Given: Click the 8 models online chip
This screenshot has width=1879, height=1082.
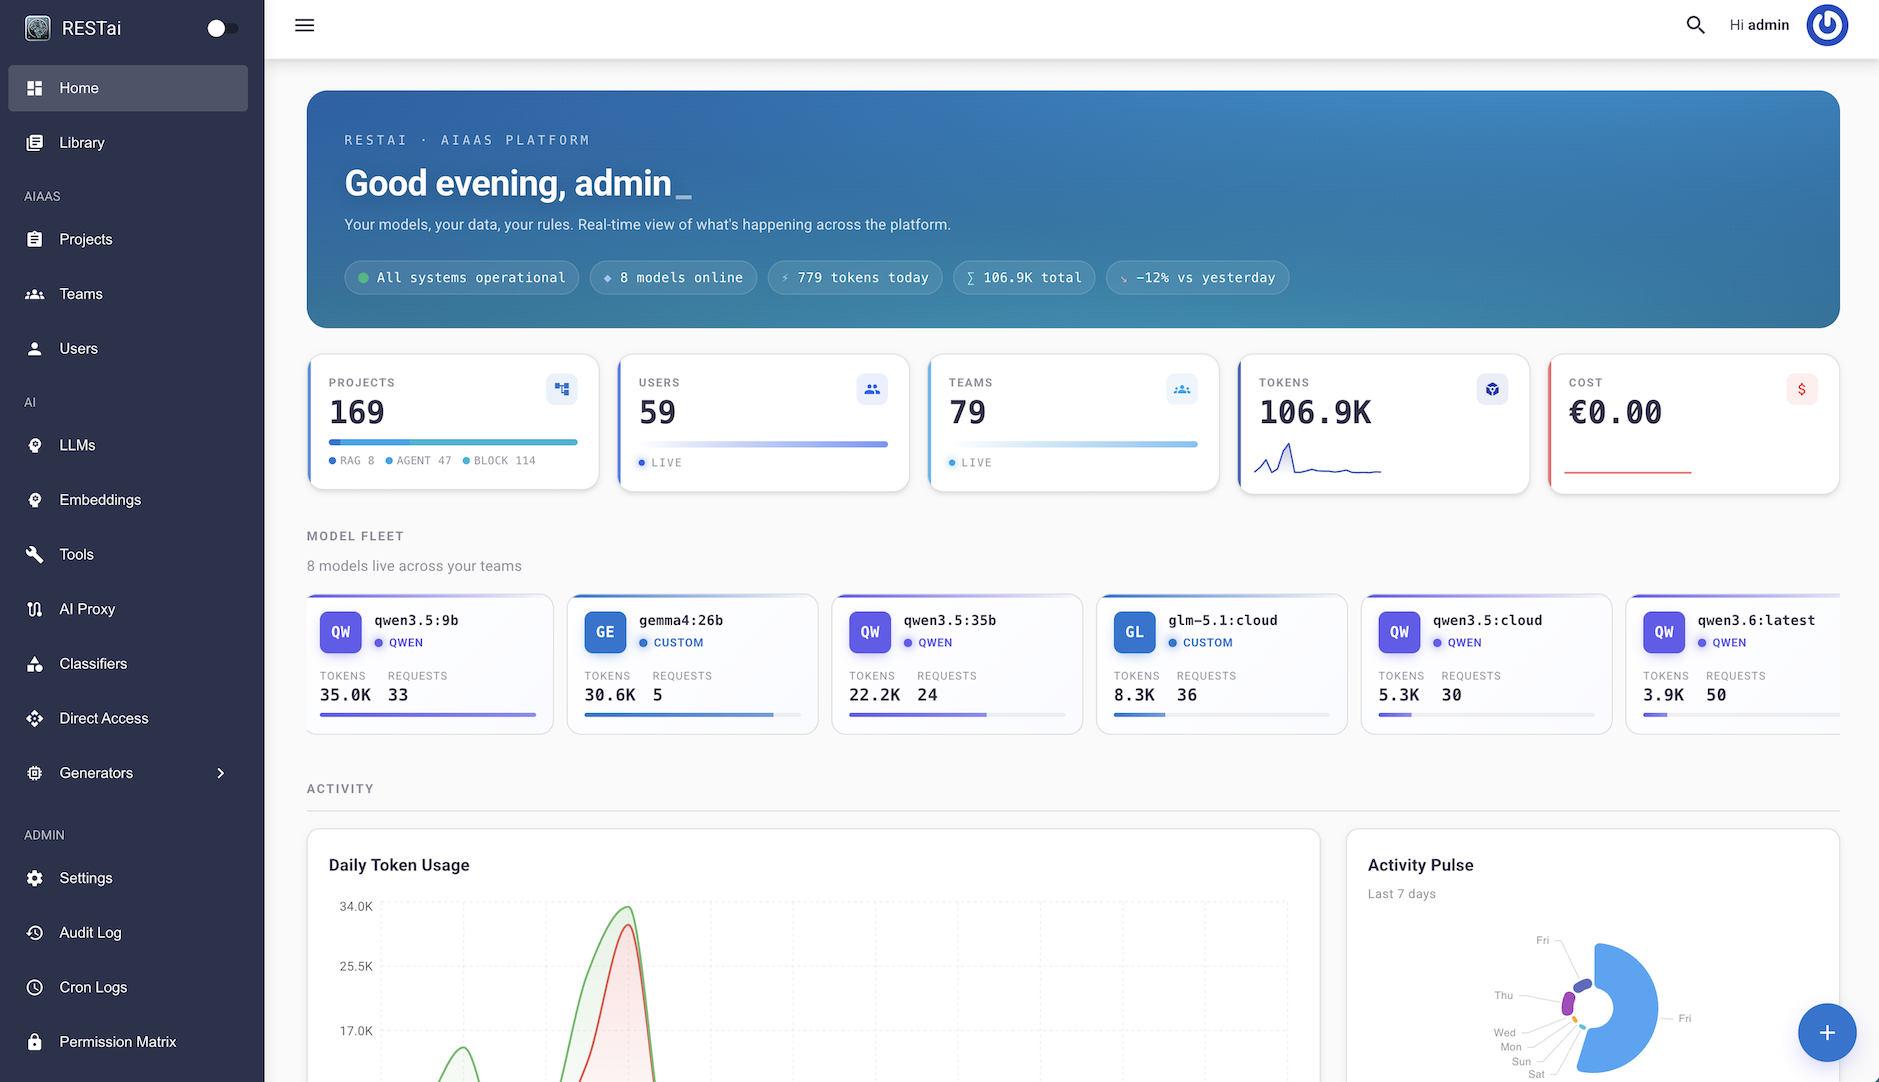Looking at the screenshot, I should 672,278.
